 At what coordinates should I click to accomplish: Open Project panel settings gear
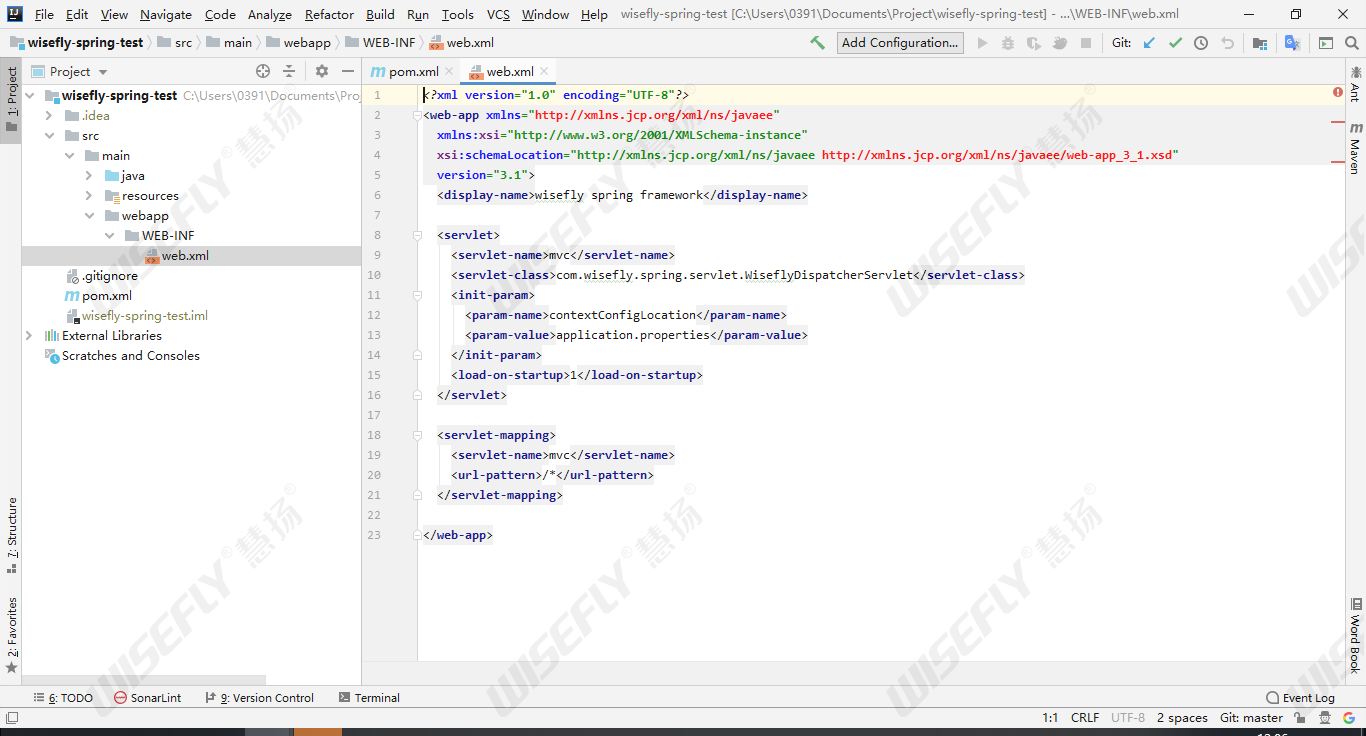click(322, 71)
